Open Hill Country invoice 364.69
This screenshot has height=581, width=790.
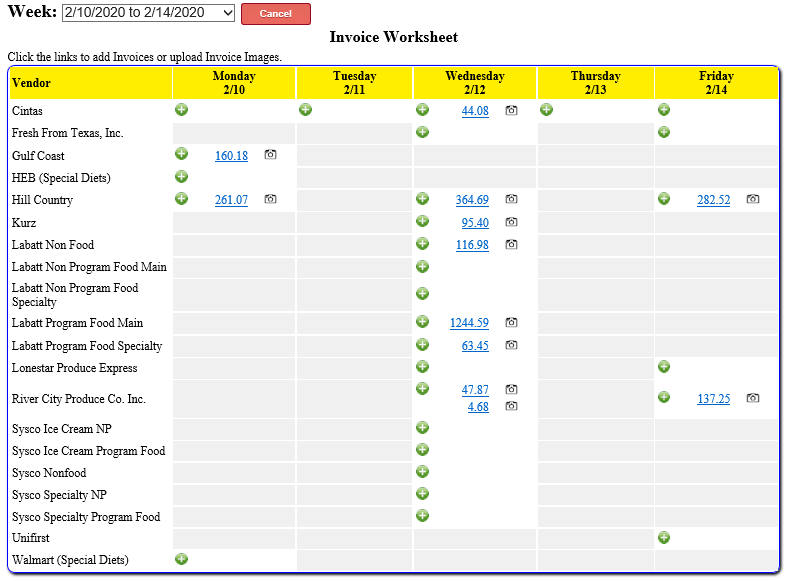tap(472, 200)
